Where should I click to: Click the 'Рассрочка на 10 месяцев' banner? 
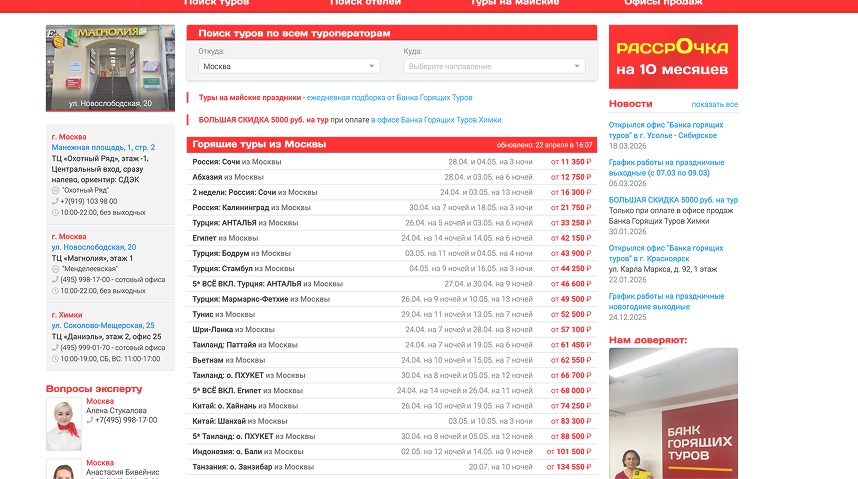point(673,57)
